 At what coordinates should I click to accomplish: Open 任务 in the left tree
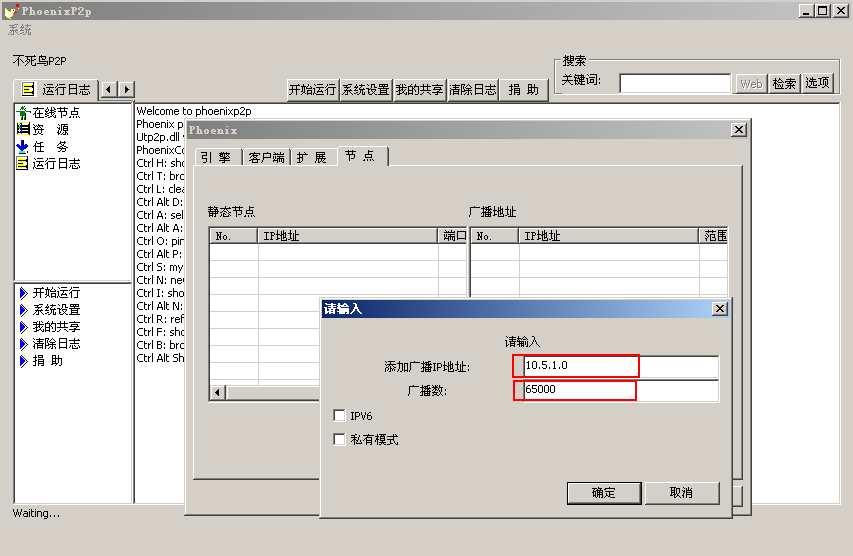click(44, 146)
